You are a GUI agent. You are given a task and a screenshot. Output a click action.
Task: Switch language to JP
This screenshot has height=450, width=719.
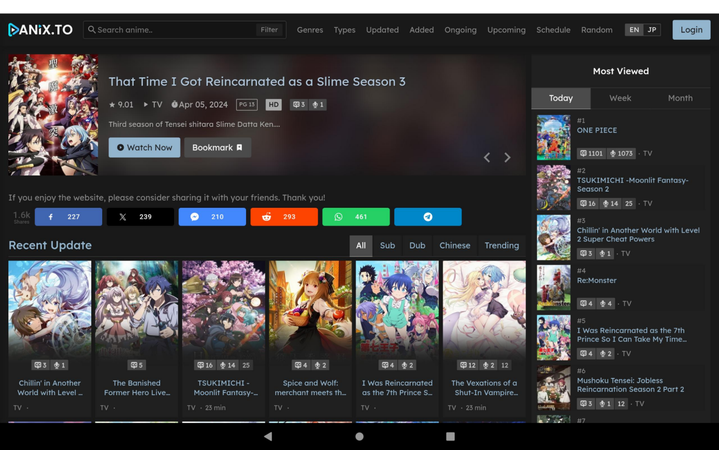click(x=652, y=30)
